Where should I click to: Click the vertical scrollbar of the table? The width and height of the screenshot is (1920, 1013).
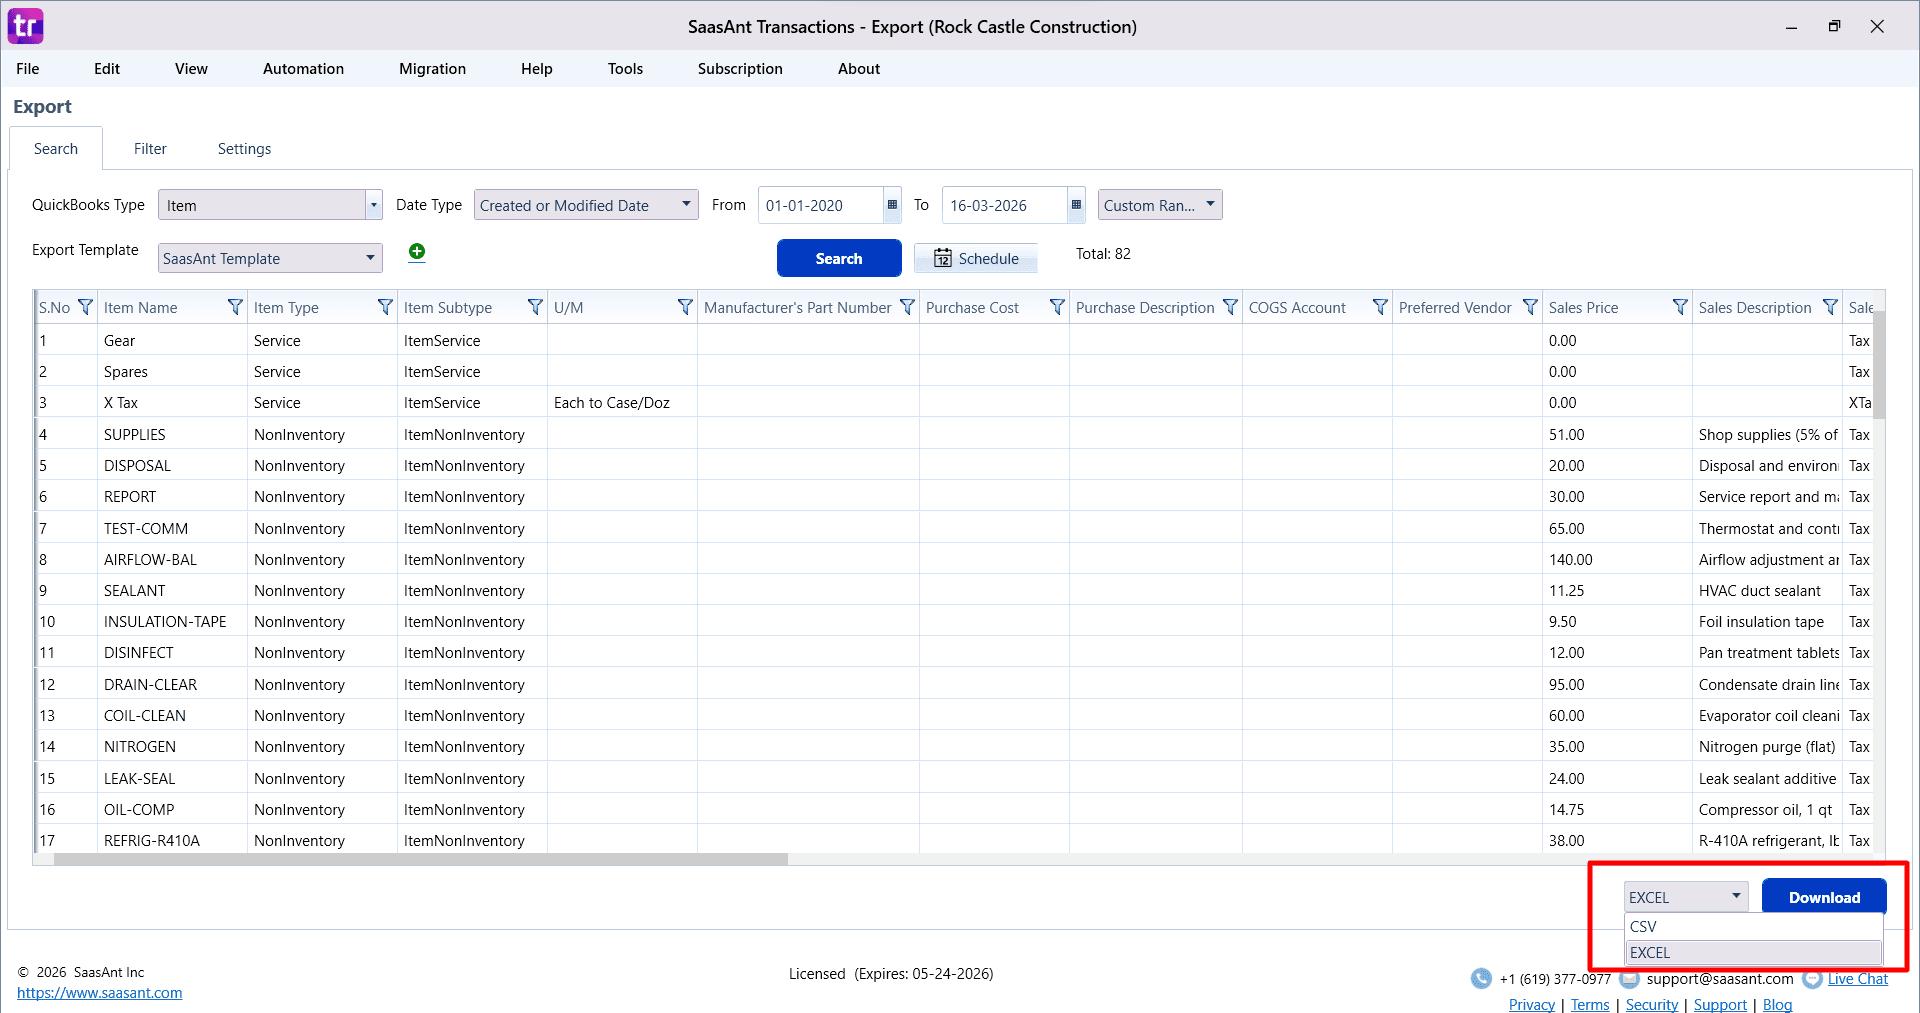point(1879,365)
